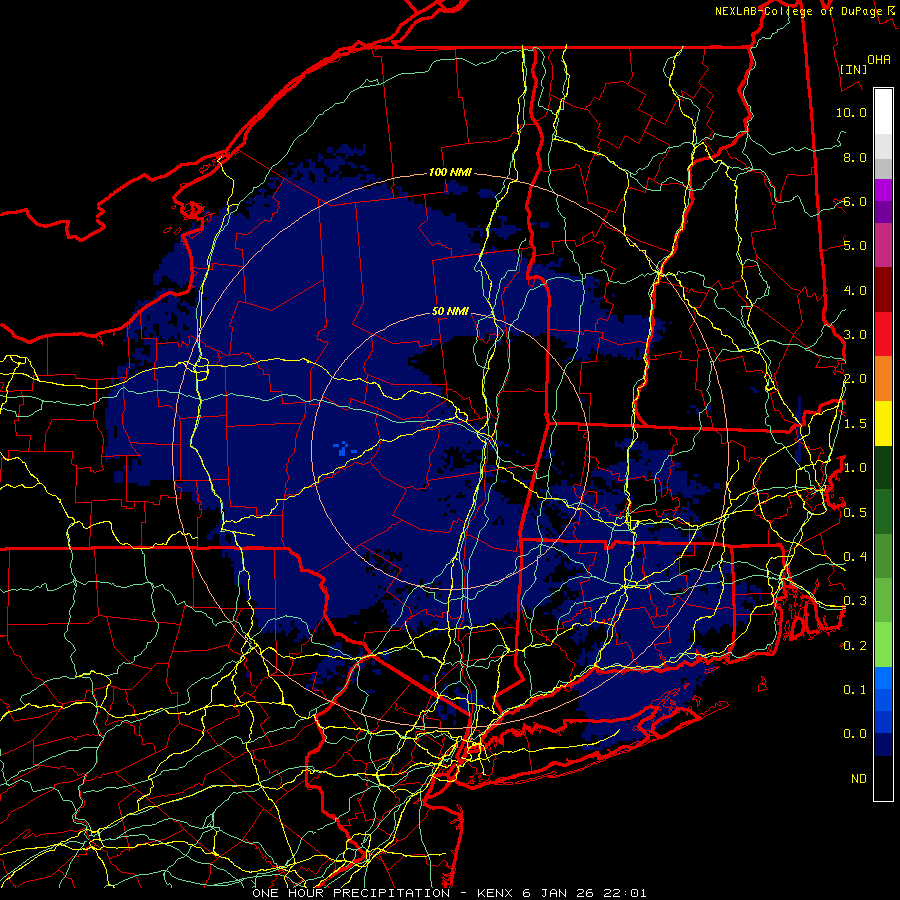900x900 pixels.
Task: Pick the pink legend swatch beside 5.0
Action: click(883, 246)
